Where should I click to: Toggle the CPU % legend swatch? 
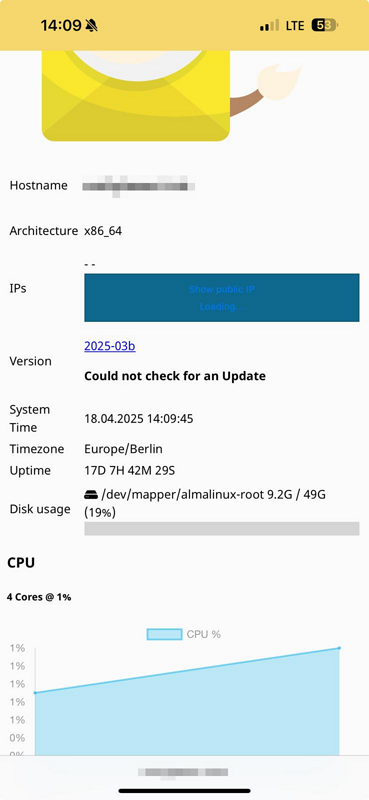click(164, 634)
